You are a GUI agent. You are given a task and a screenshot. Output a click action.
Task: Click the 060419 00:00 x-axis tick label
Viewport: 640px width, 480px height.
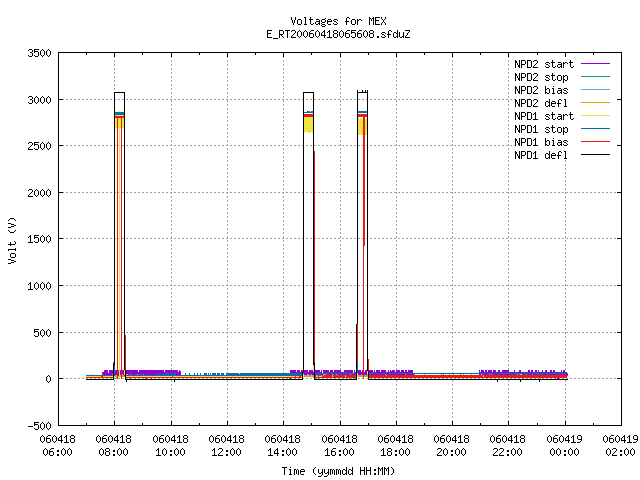click(x=564, y=446)
